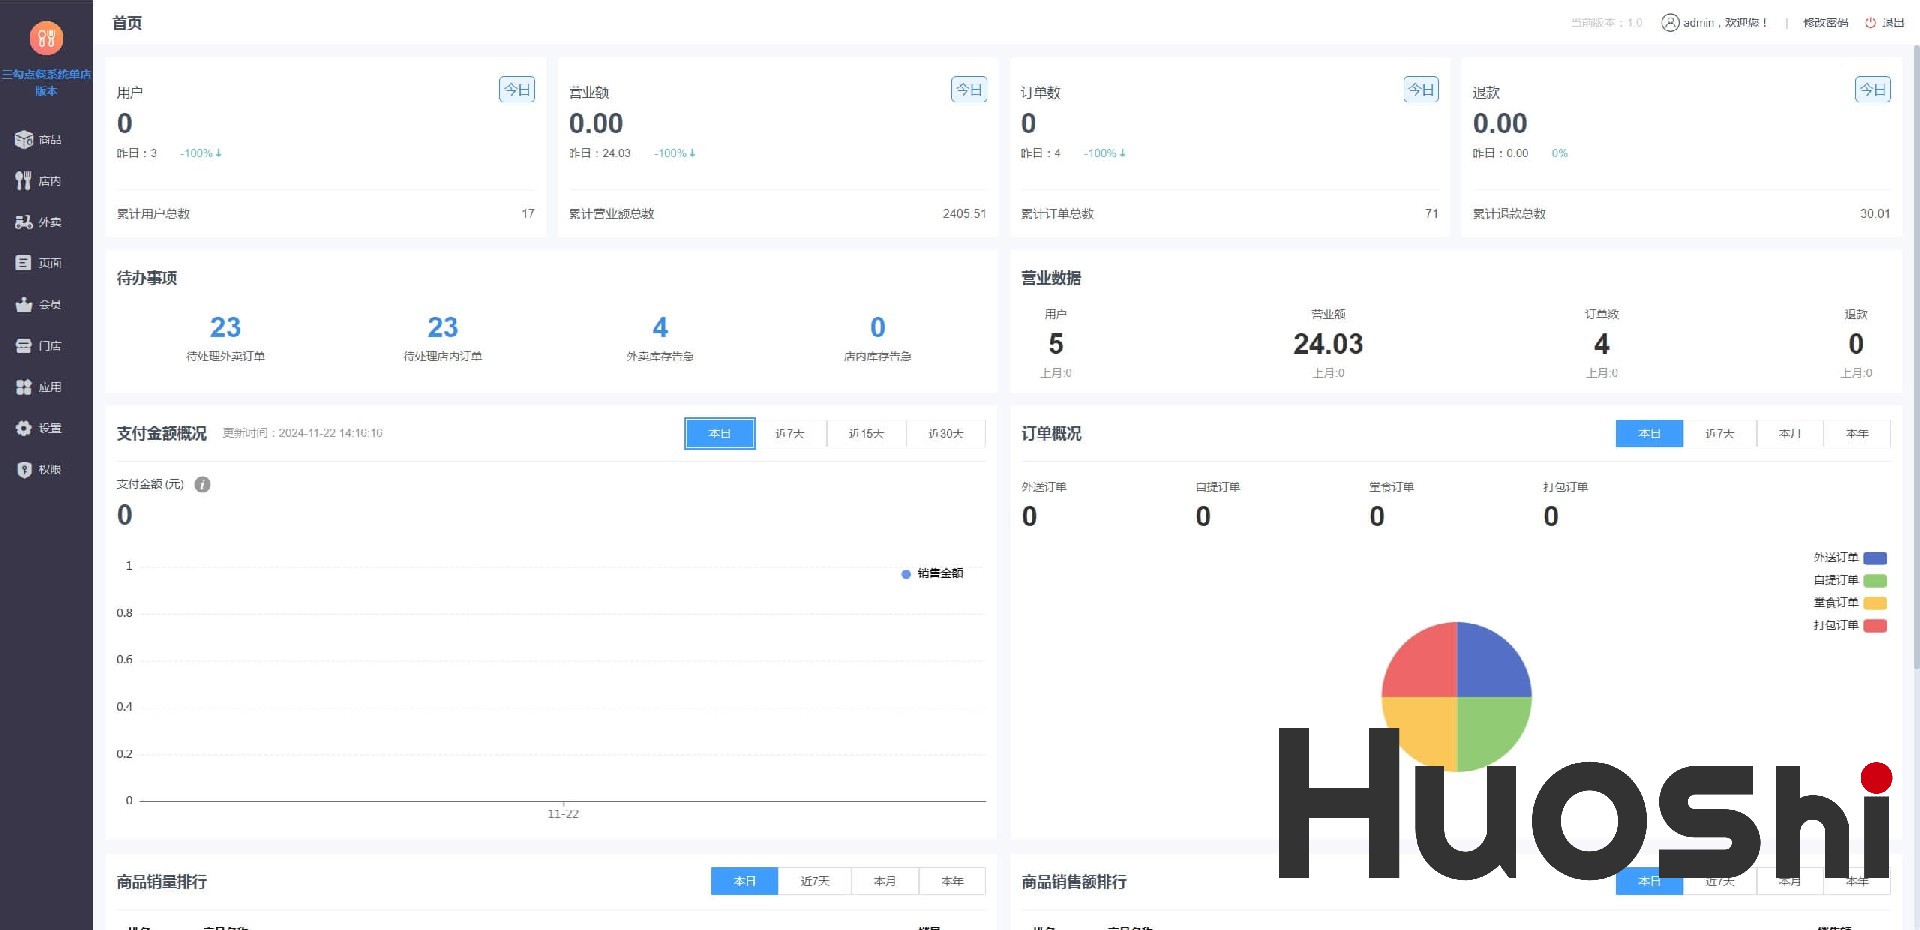Open the 门店 store sidebar icon
Image resolution: width=1920 pixels, height=930 pixels.
[24, 346]
